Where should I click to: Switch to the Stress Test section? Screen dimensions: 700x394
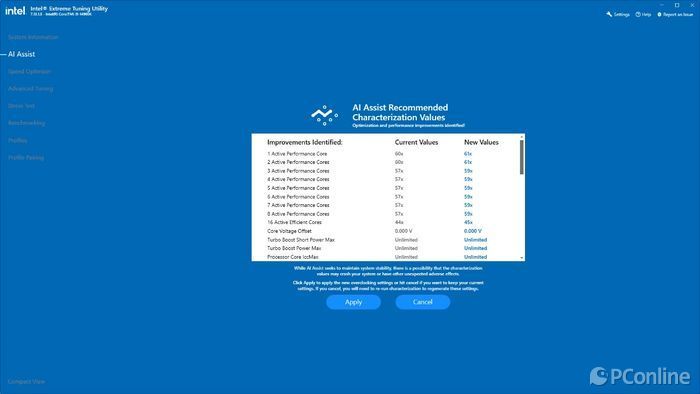tap(21, 106)
